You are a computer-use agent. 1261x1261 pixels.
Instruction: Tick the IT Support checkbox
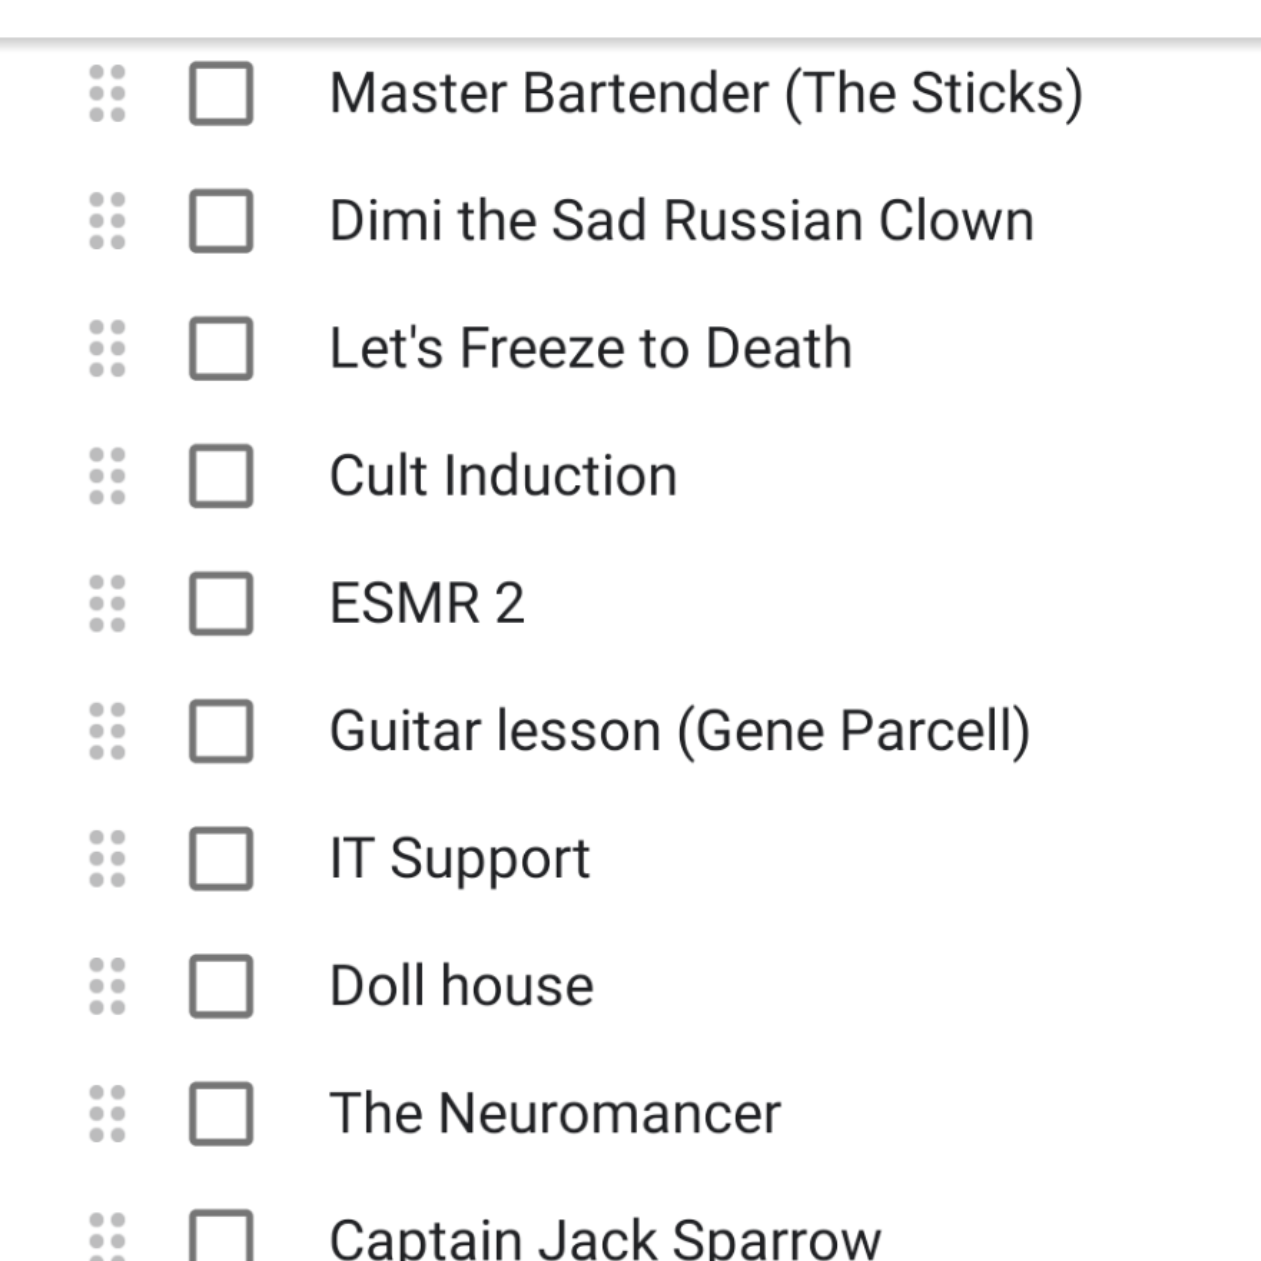pyautogui.click(x=221, y=859)
